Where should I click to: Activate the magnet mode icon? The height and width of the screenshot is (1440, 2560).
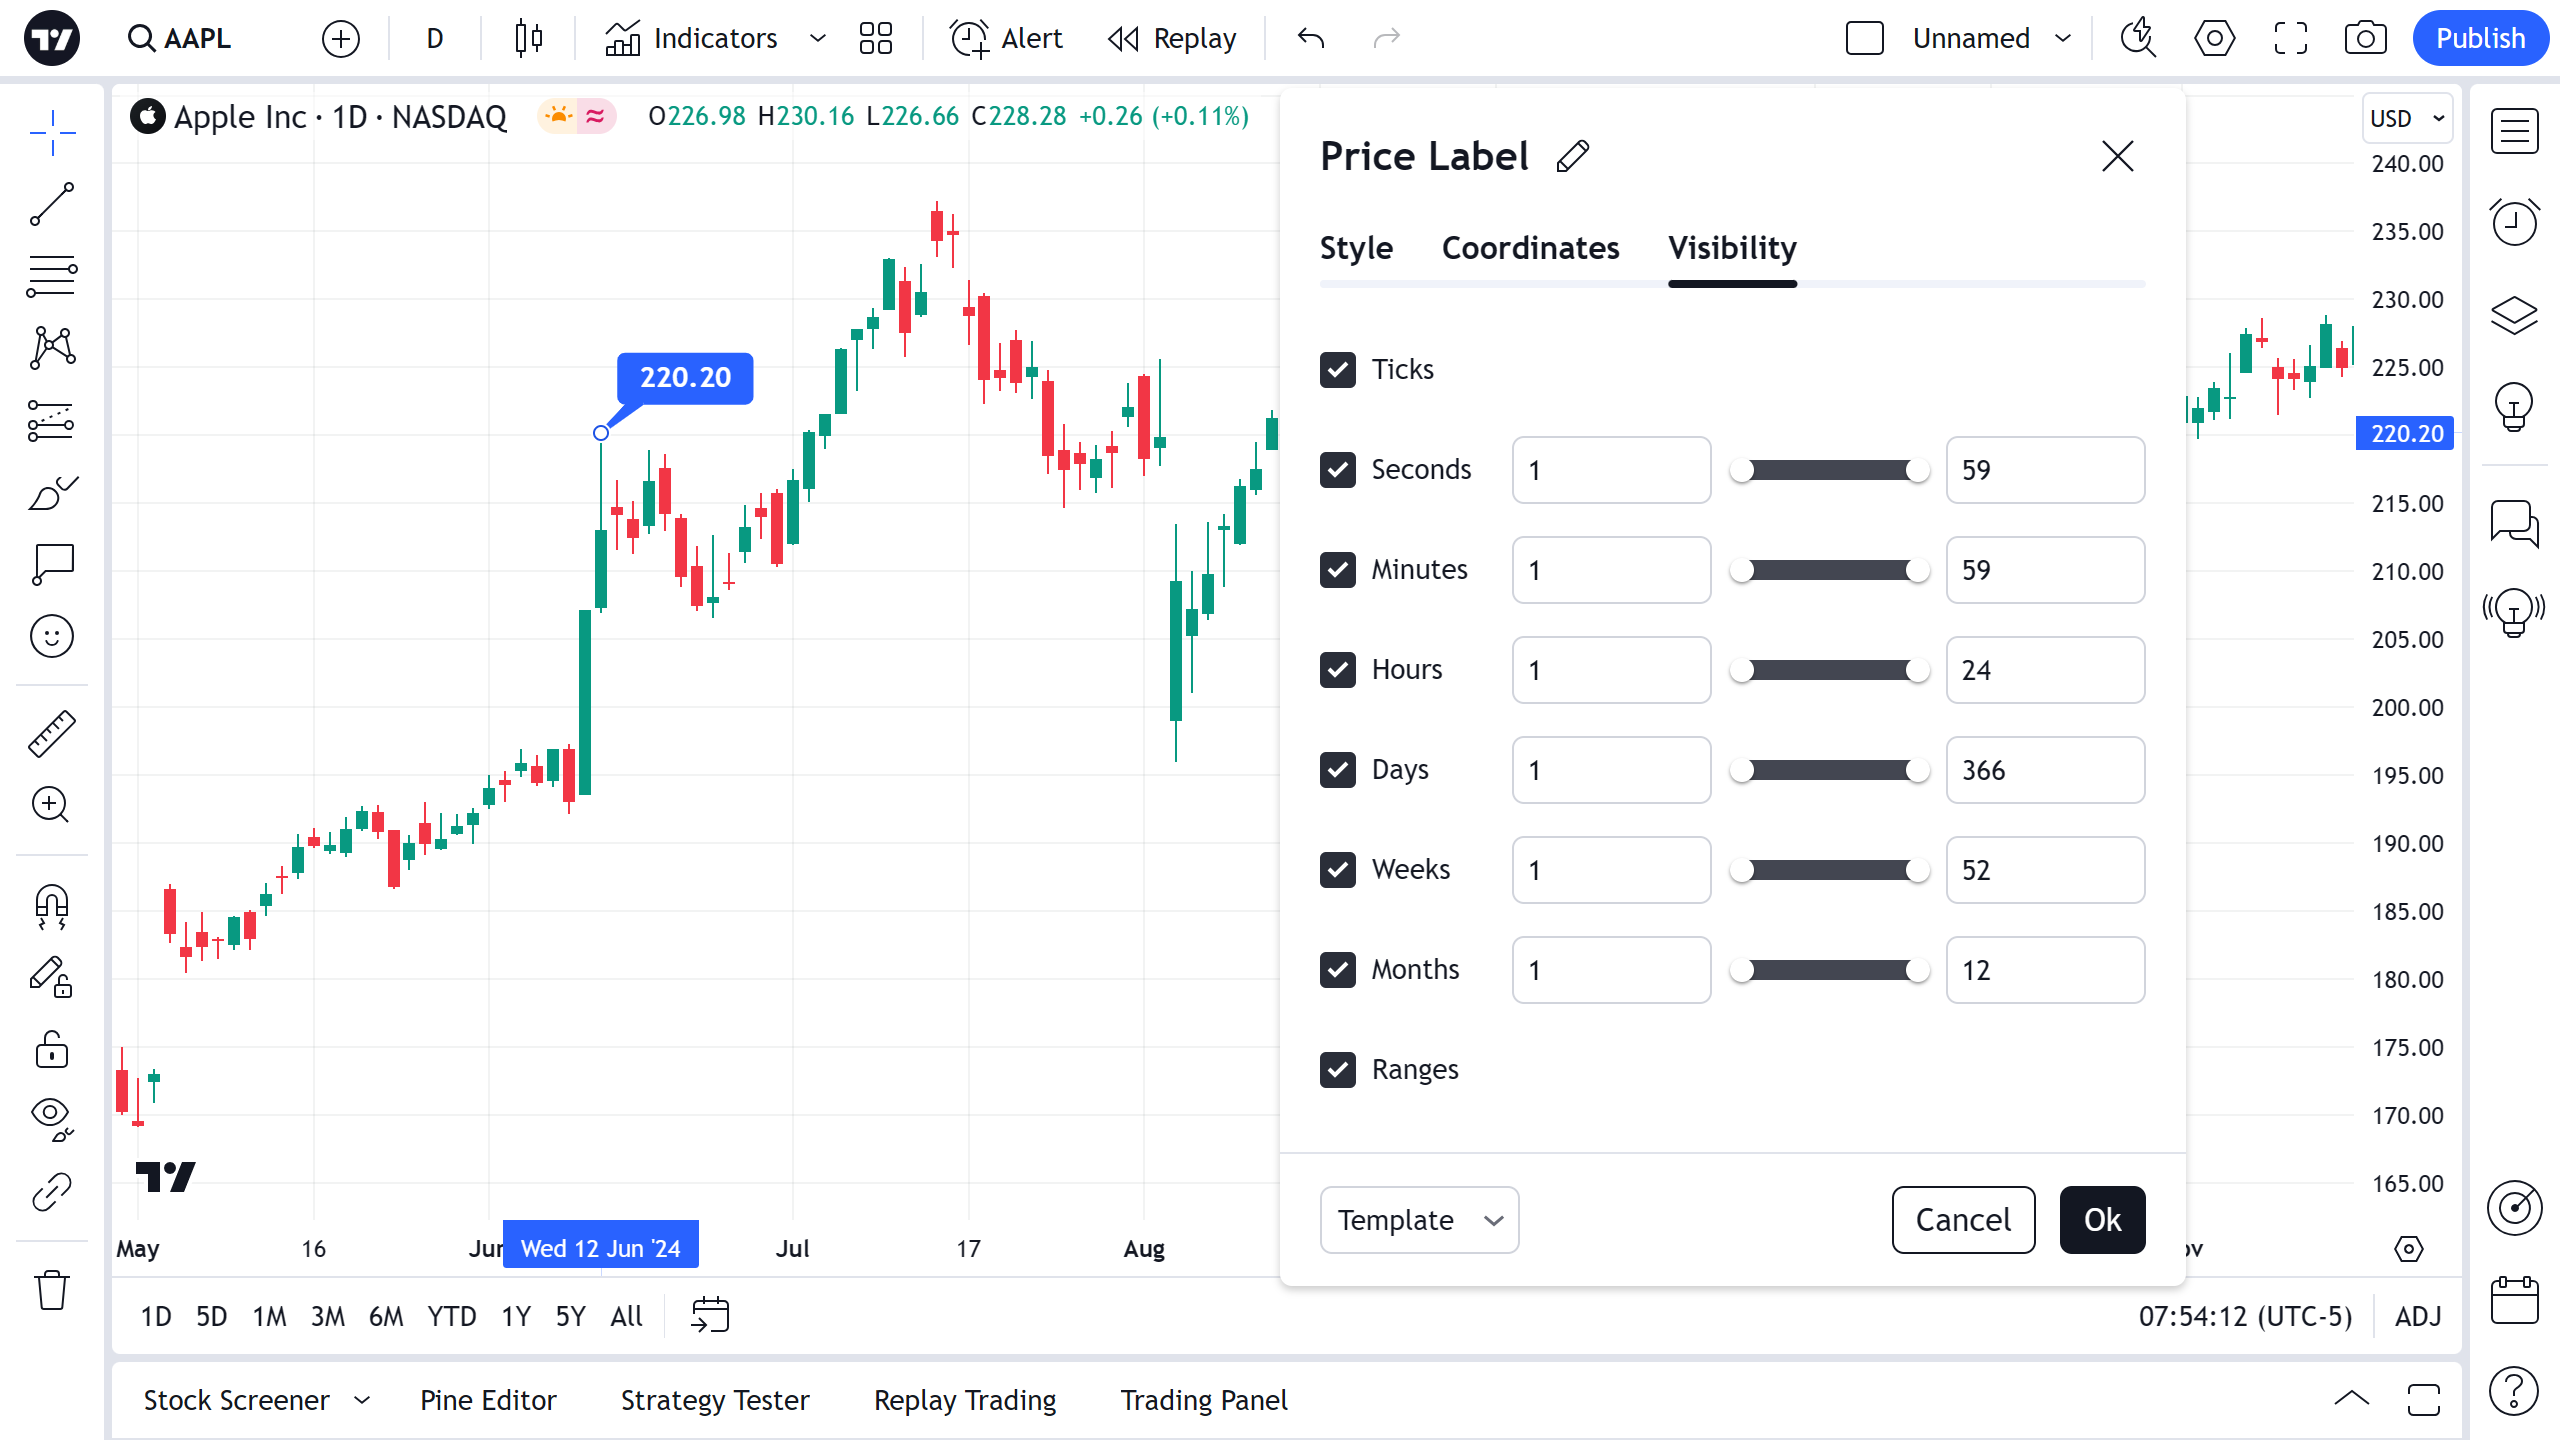pyautogui.click(x=52, y=906)
